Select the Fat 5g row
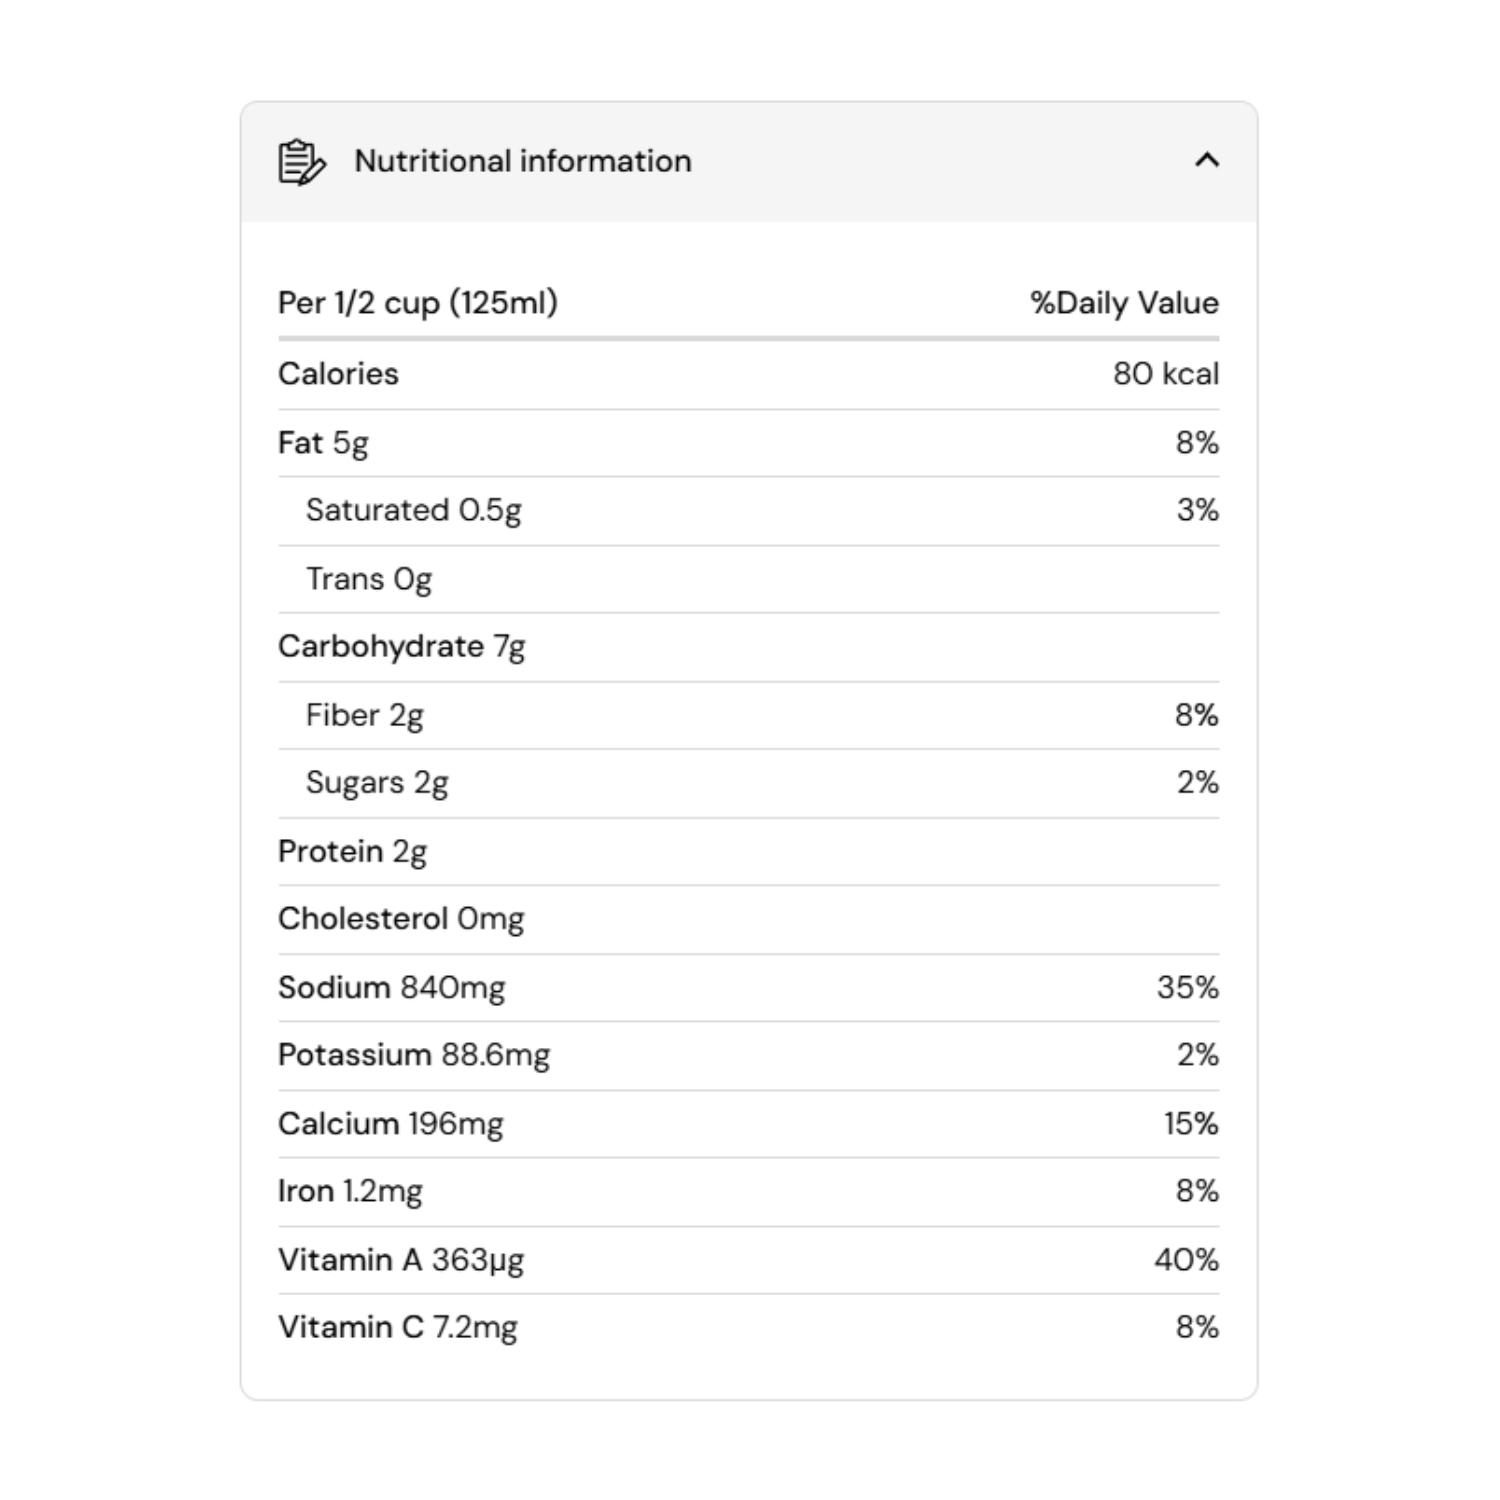The height and width of the screenshot is (1500, 1500). pos(323,443)
